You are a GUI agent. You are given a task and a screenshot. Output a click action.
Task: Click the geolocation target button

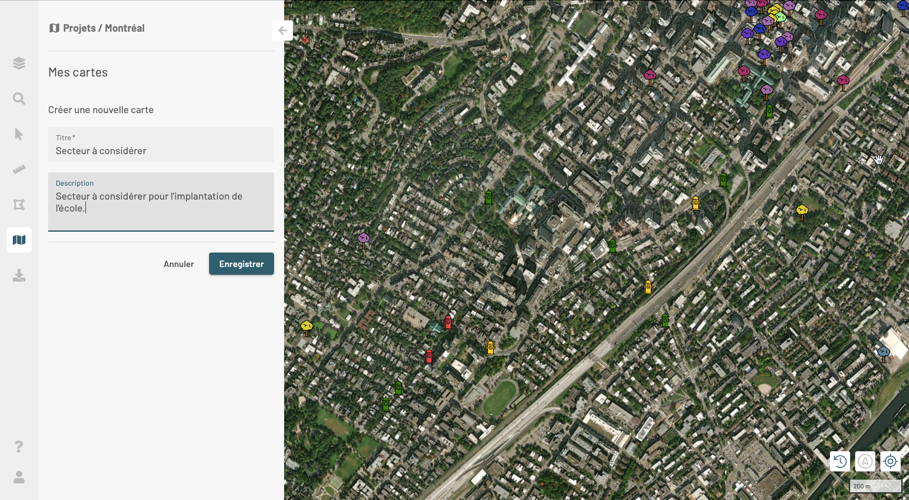point(890,461)
